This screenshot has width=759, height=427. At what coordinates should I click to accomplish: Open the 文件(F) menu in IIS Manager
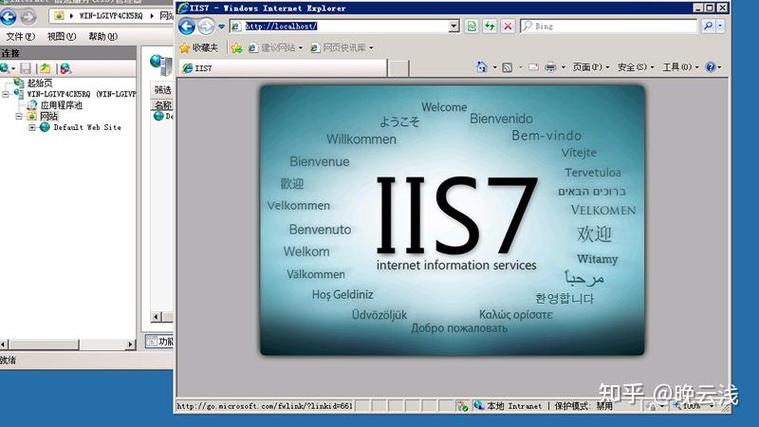pos(20,36)
